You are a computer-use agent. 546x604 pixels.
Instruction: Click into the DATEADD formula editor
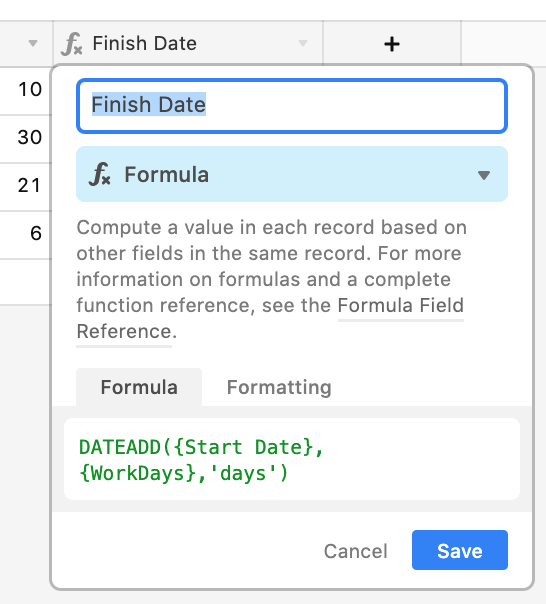[292, 459]
